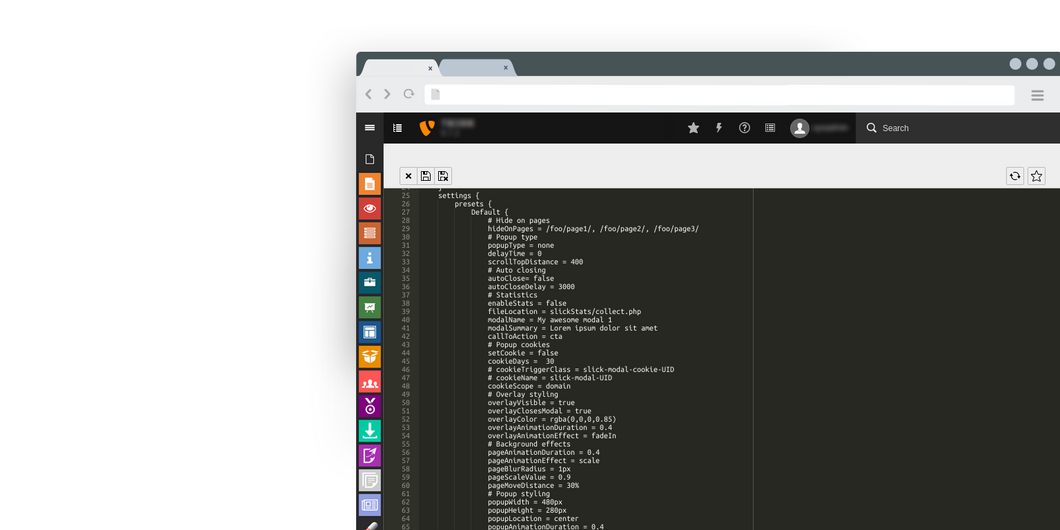The image size is (1060, 530).
Task: Open the orange Page module in sidebar
Action: coord(370,184)
